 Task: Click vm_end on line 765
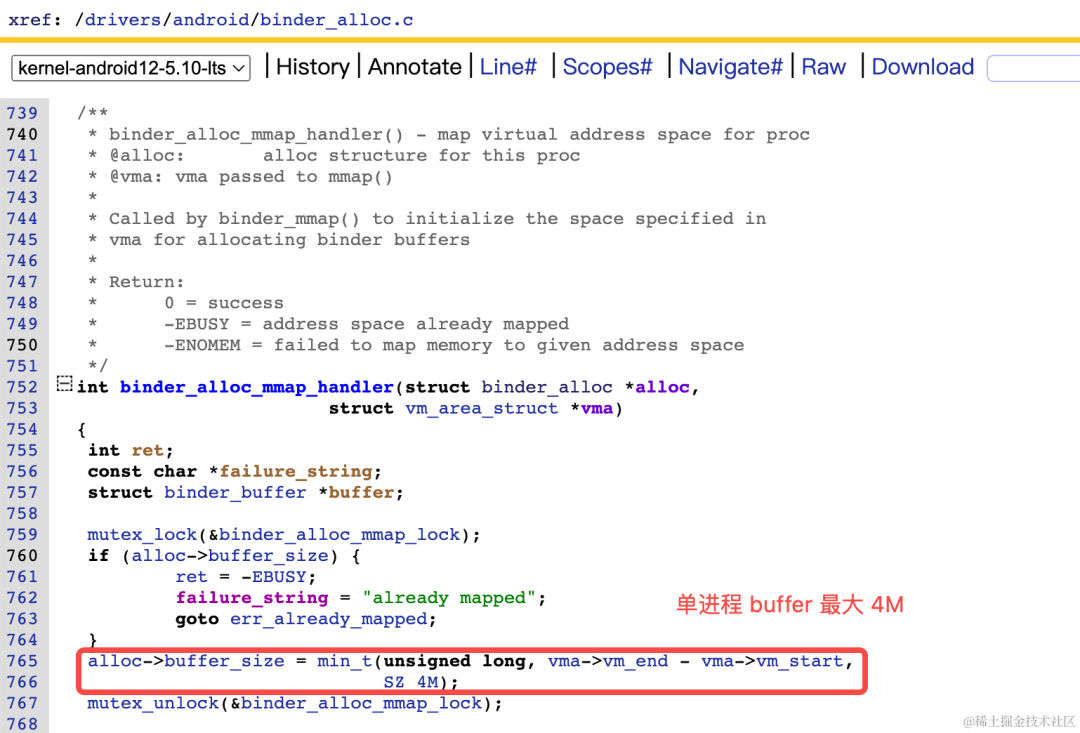point(636,661)
